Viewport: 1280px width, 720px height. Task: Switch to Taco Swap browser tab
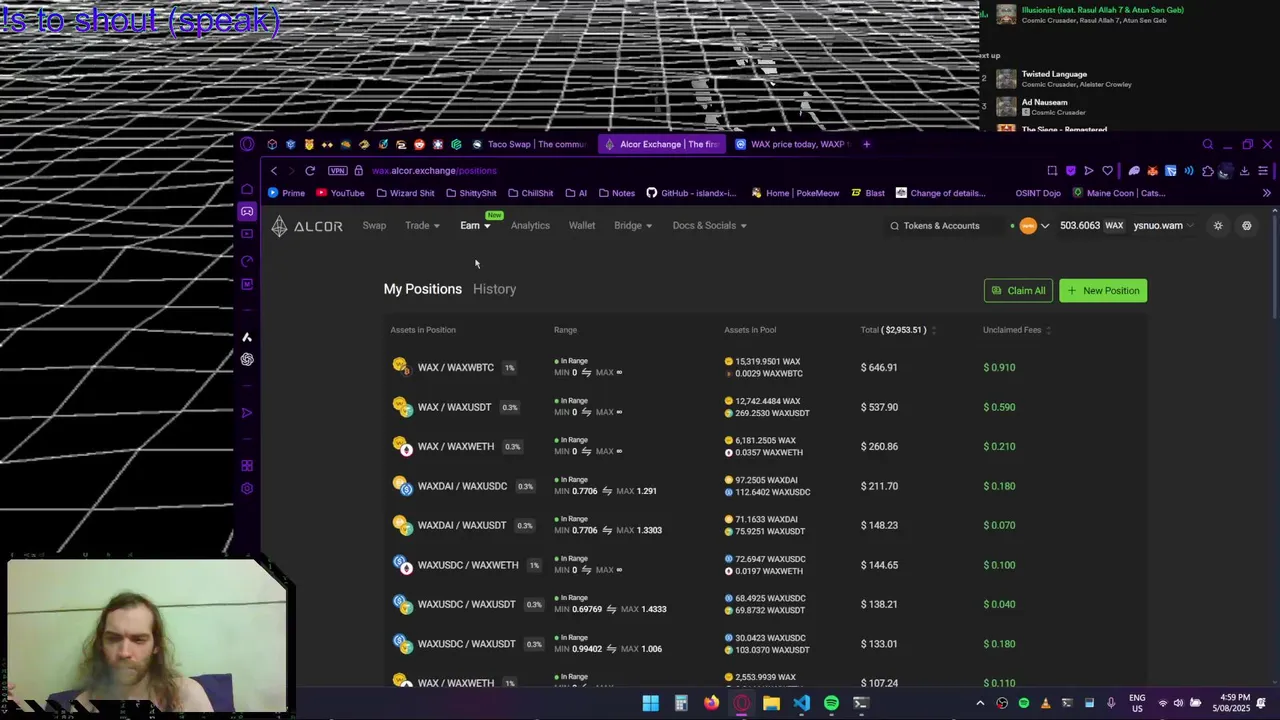tap(529, 144)
